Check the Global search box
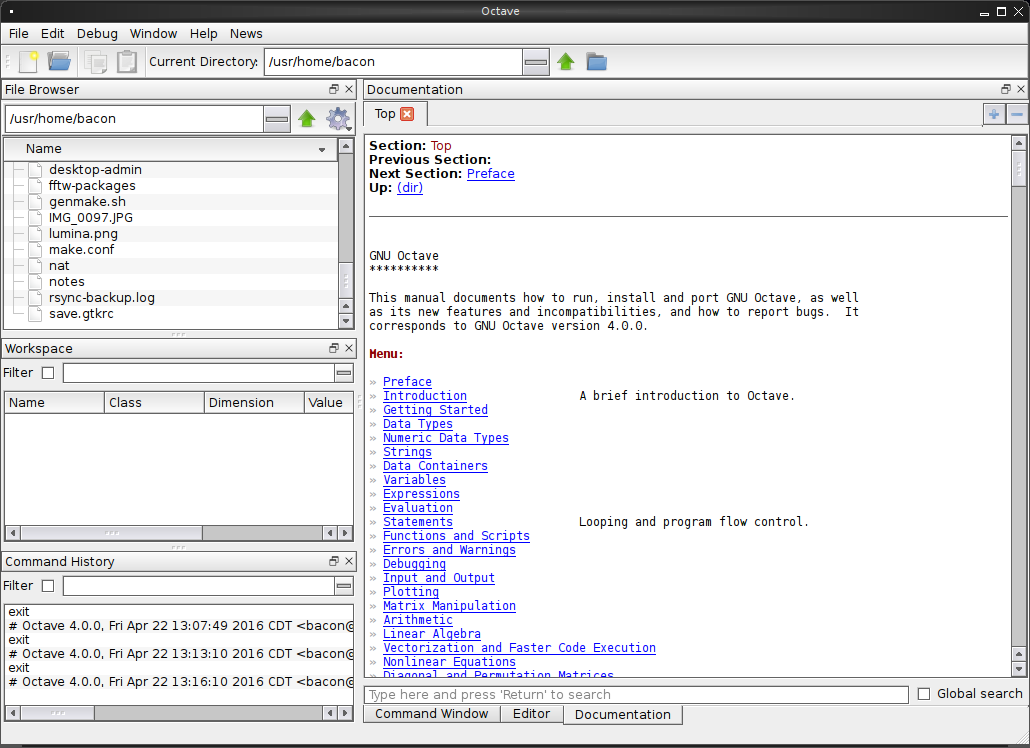The height and width of the screenshot is (748, 1030). click(924, 694)
